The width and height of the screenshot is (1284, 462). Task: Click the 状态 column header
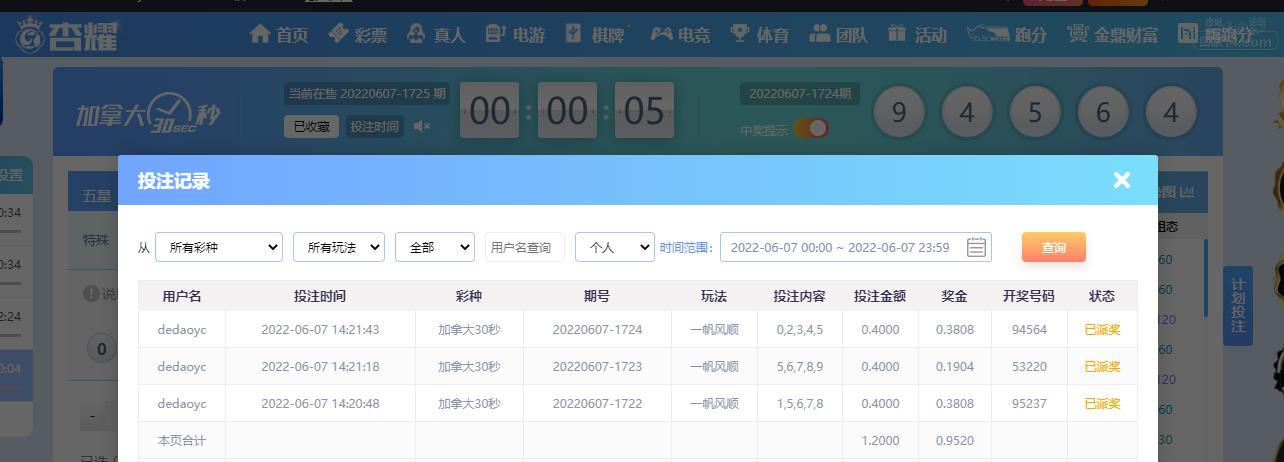(1102, 296)
